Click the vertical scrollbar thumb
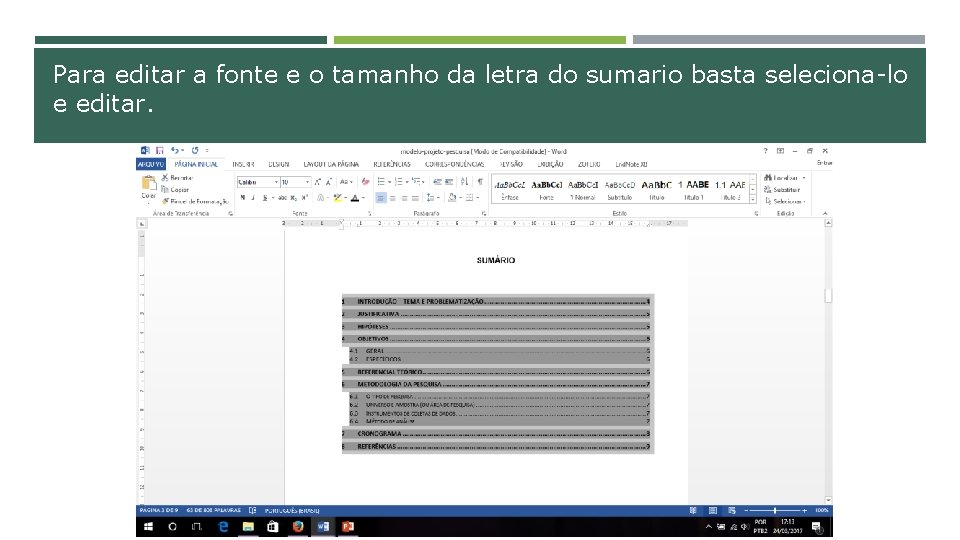The image size is (960, 540). tap(828, 296)
